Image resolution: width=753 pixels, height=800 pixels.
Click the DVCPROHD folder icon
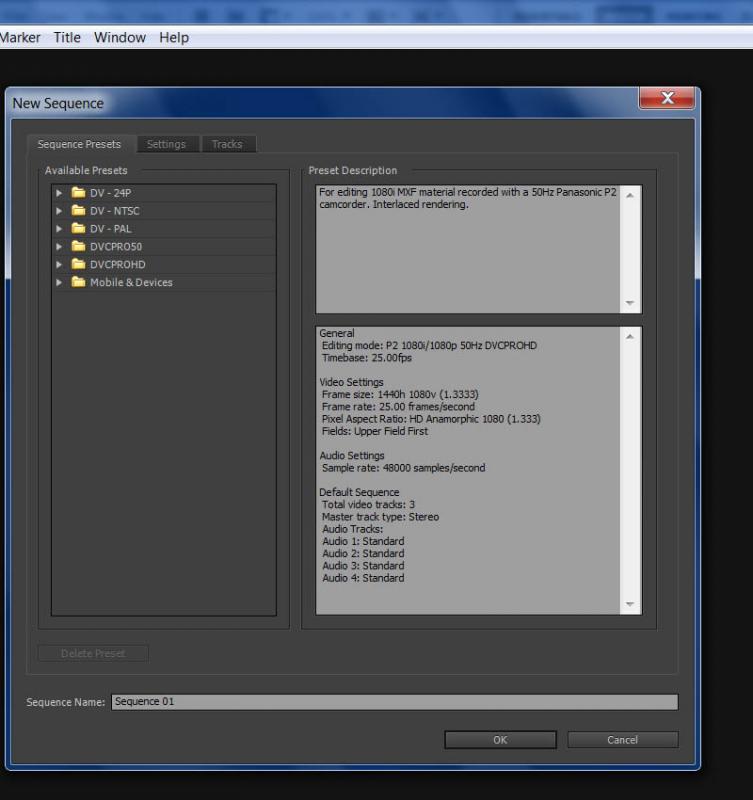[78, 264]
